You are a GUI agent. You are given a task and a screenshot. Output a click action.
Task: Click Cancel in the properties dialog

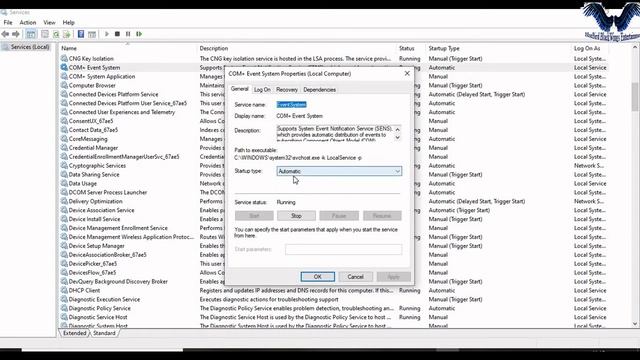(x=356, y=277)
